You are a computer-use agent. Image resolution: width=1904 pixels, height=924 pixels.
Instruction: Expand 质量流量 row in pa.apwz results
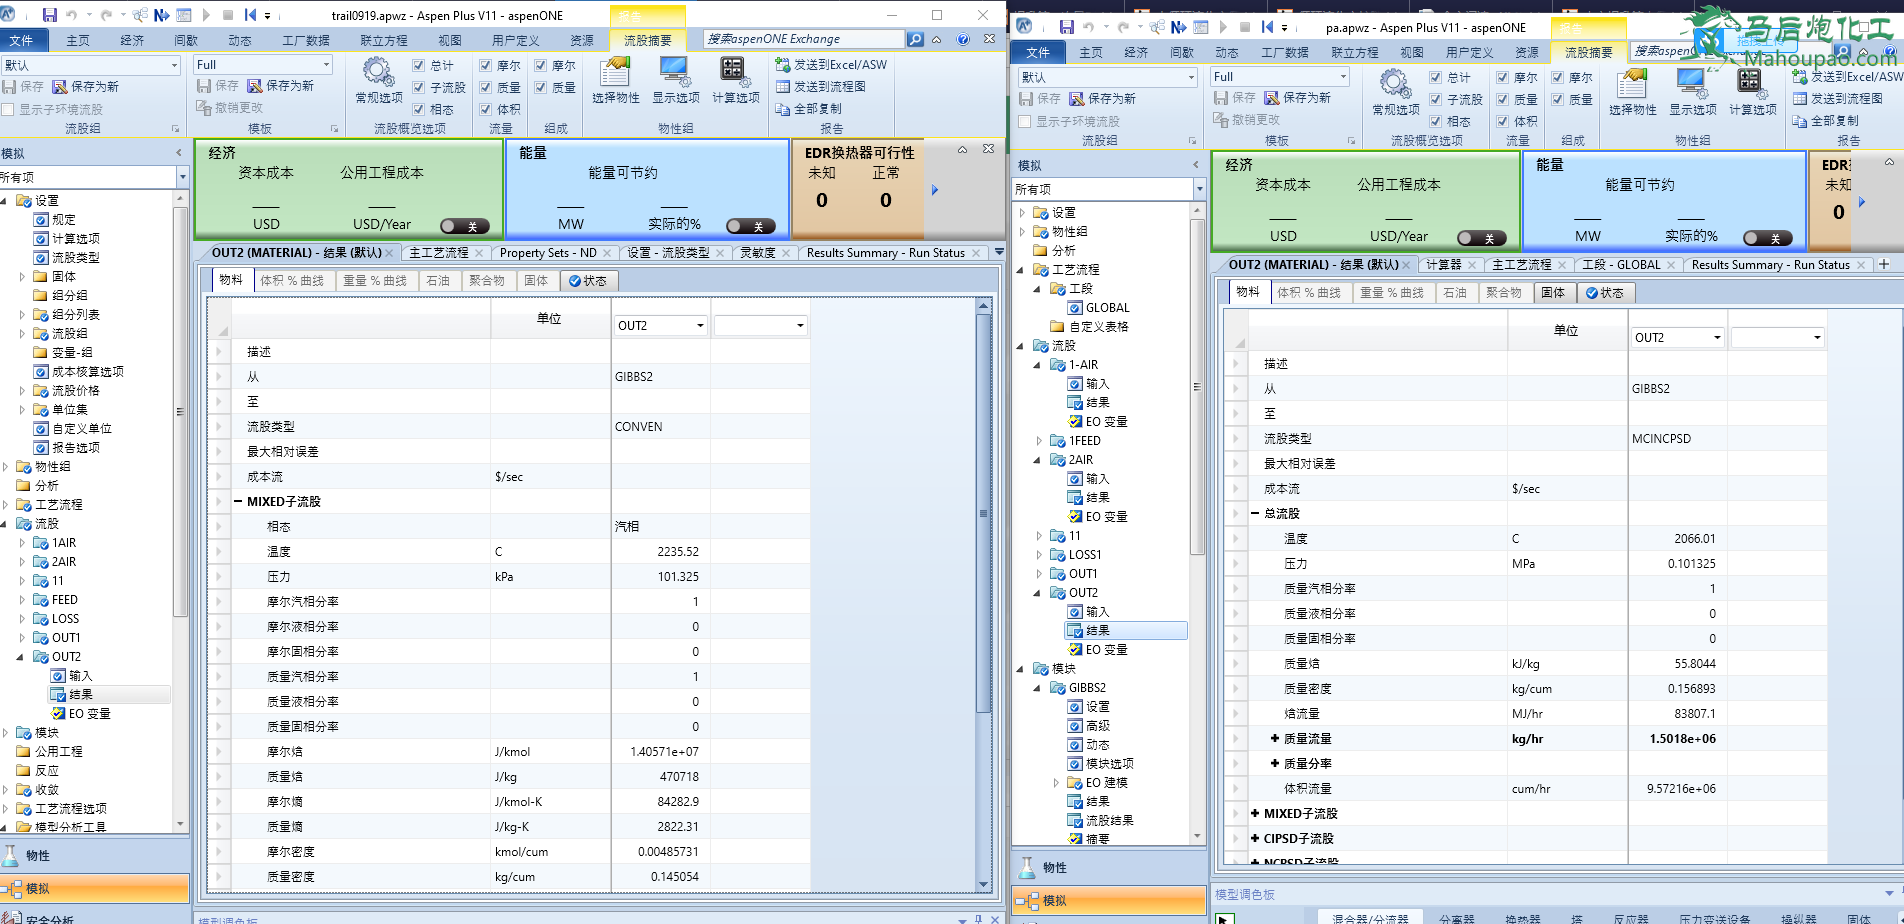point(1275,739)
